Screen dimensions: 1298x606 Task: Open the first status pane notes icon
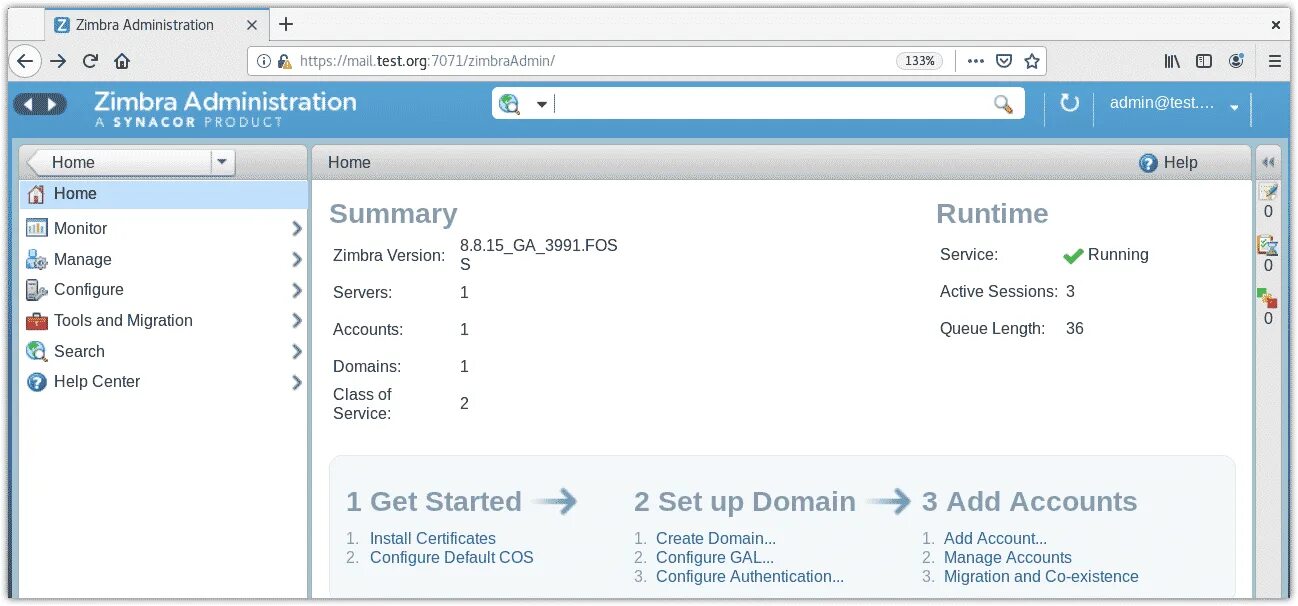1268,192
